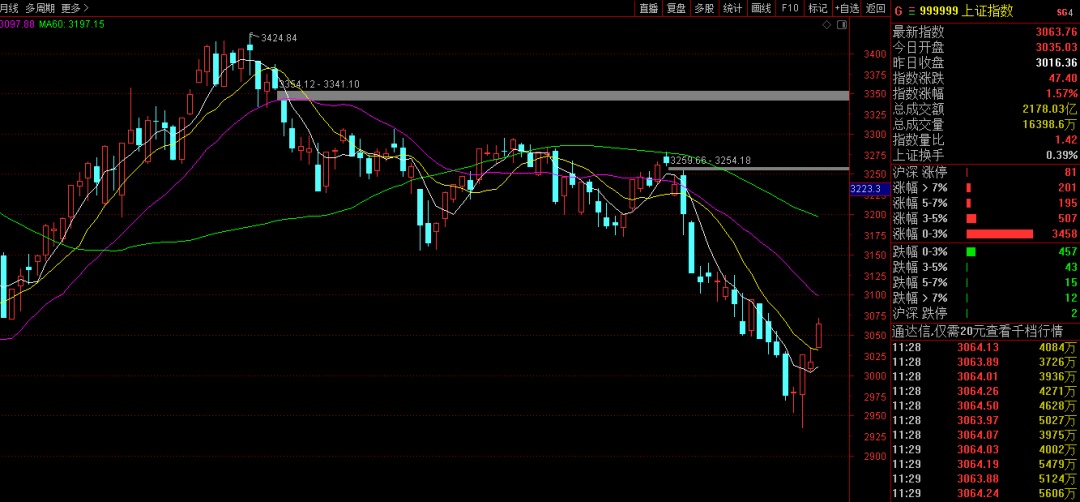
Task: Click the 跌幅 > 7% row count 12
Action: (x=1070, y=298)
